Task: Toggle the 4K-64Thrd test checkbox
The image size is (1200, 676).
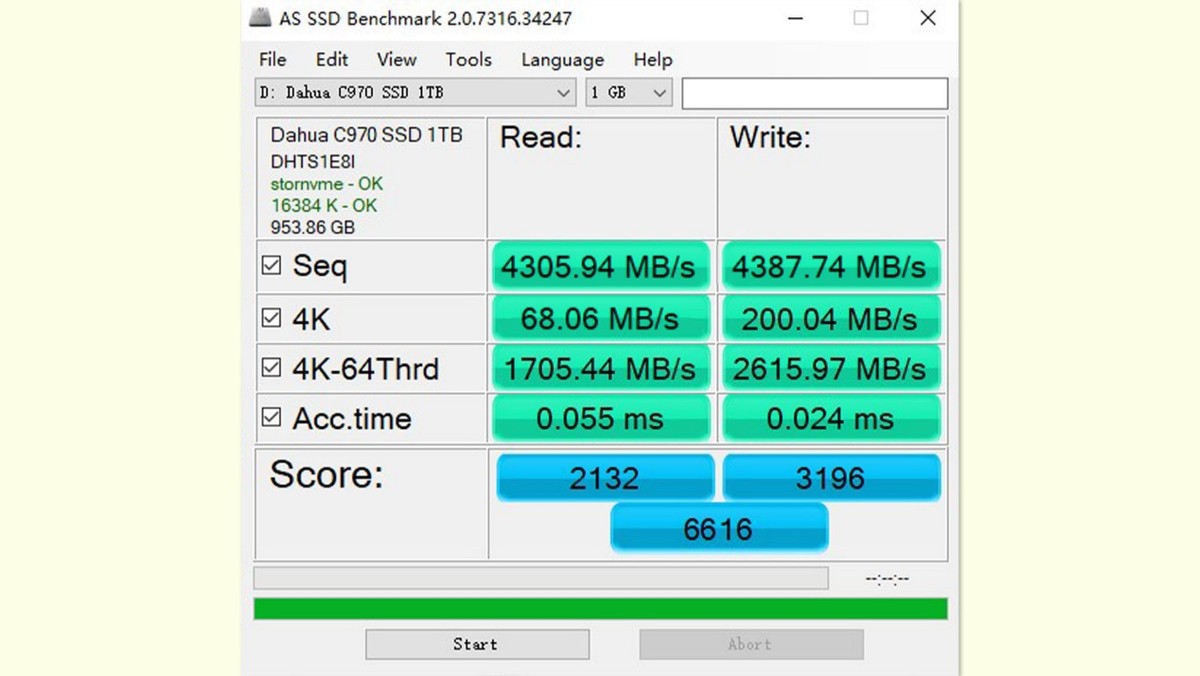Action: point(271,368)
